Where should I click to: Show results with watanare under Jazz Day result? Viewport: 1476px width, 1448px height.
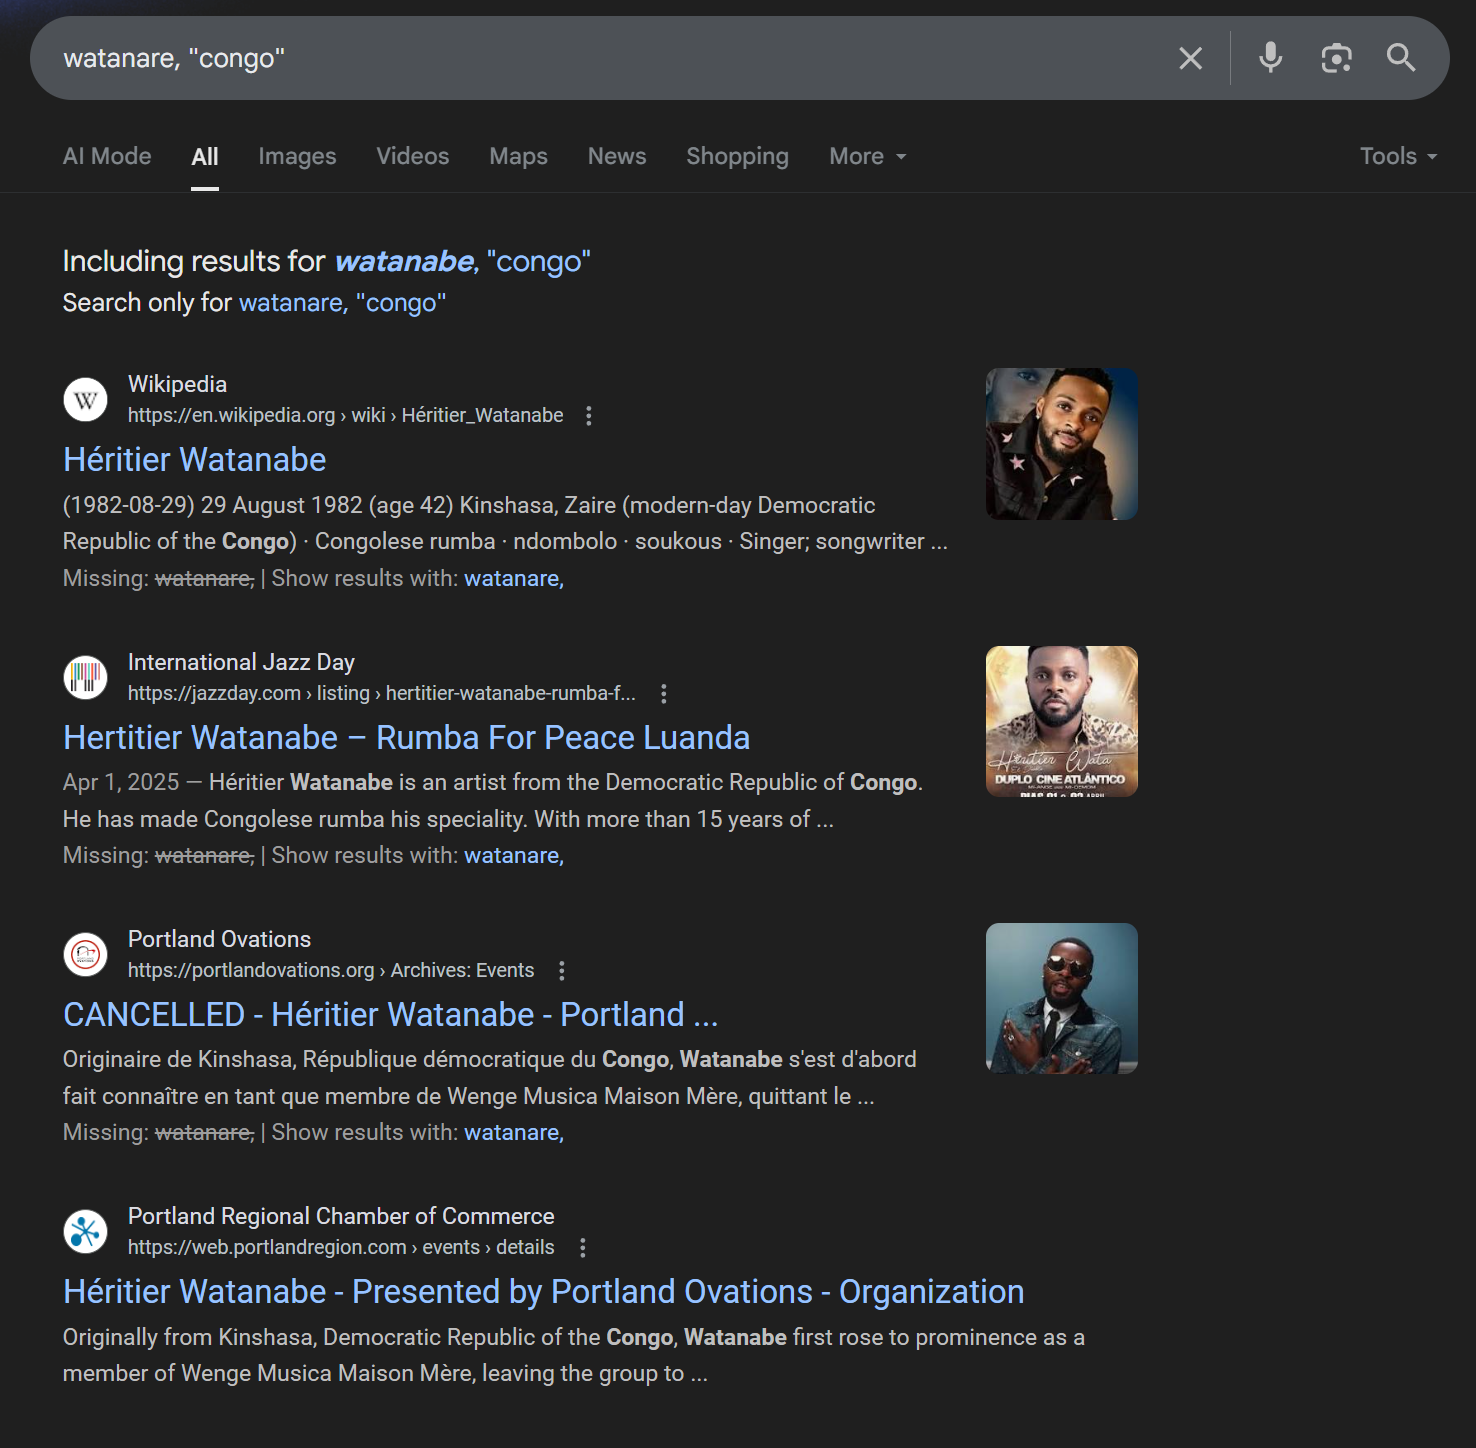tap(514, 855)
